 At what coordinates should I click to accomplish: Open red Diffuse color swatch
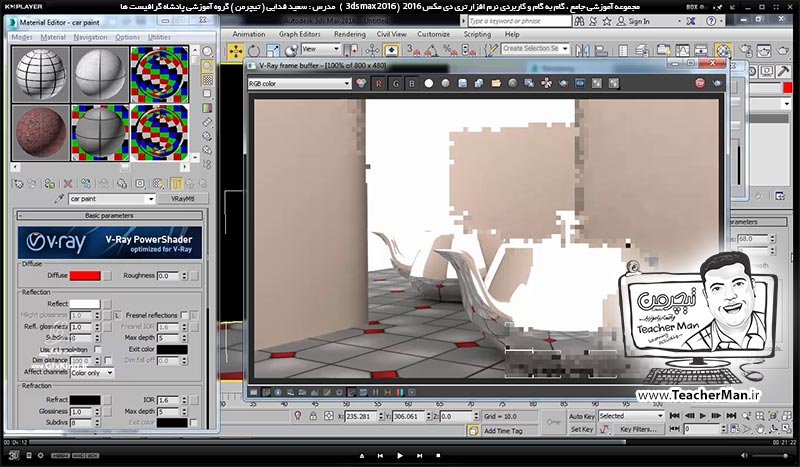[x=85, y=276]
